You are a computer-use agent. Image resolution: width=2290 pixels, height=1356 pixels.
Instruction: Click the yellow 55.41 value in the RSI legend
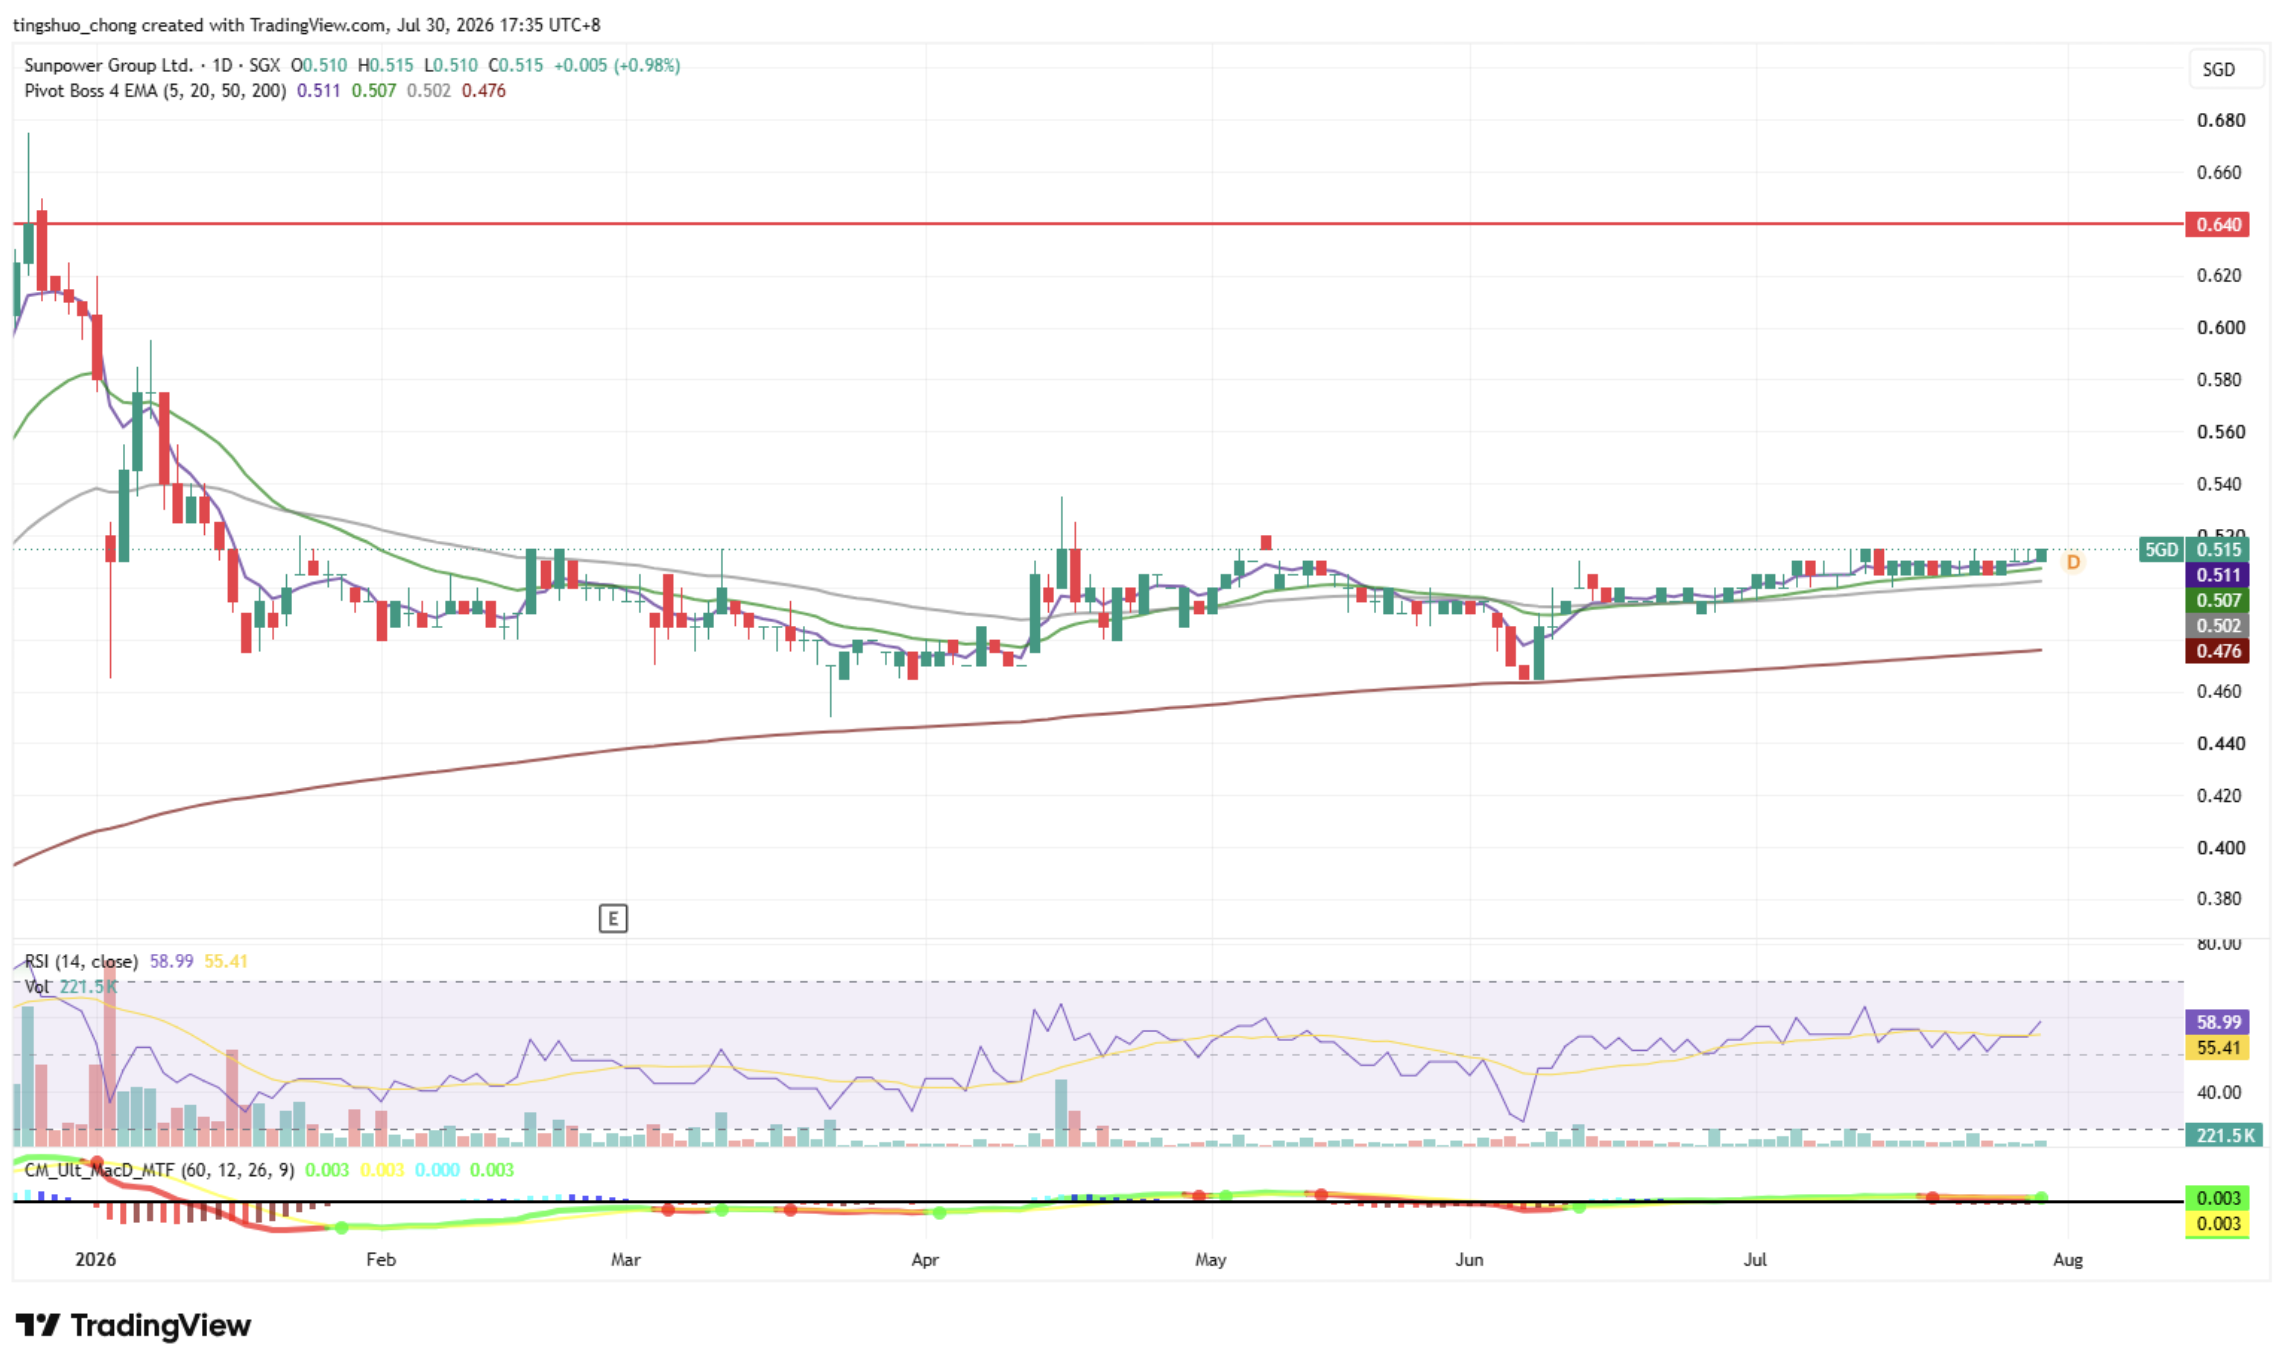226,961
